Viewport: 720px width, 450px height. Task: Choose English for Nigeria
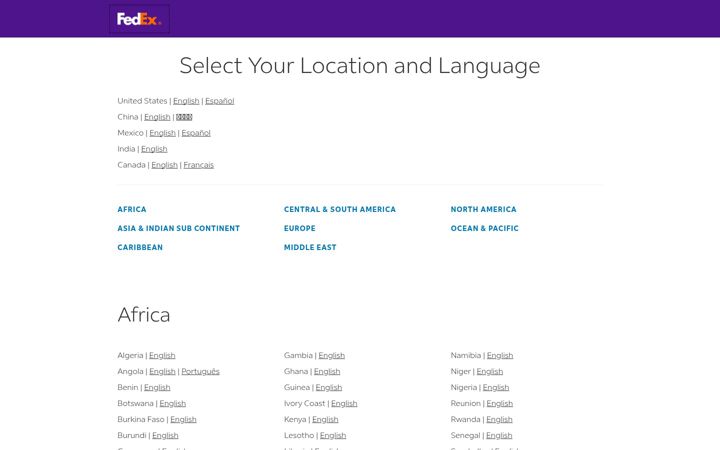(x=496, y=388)
